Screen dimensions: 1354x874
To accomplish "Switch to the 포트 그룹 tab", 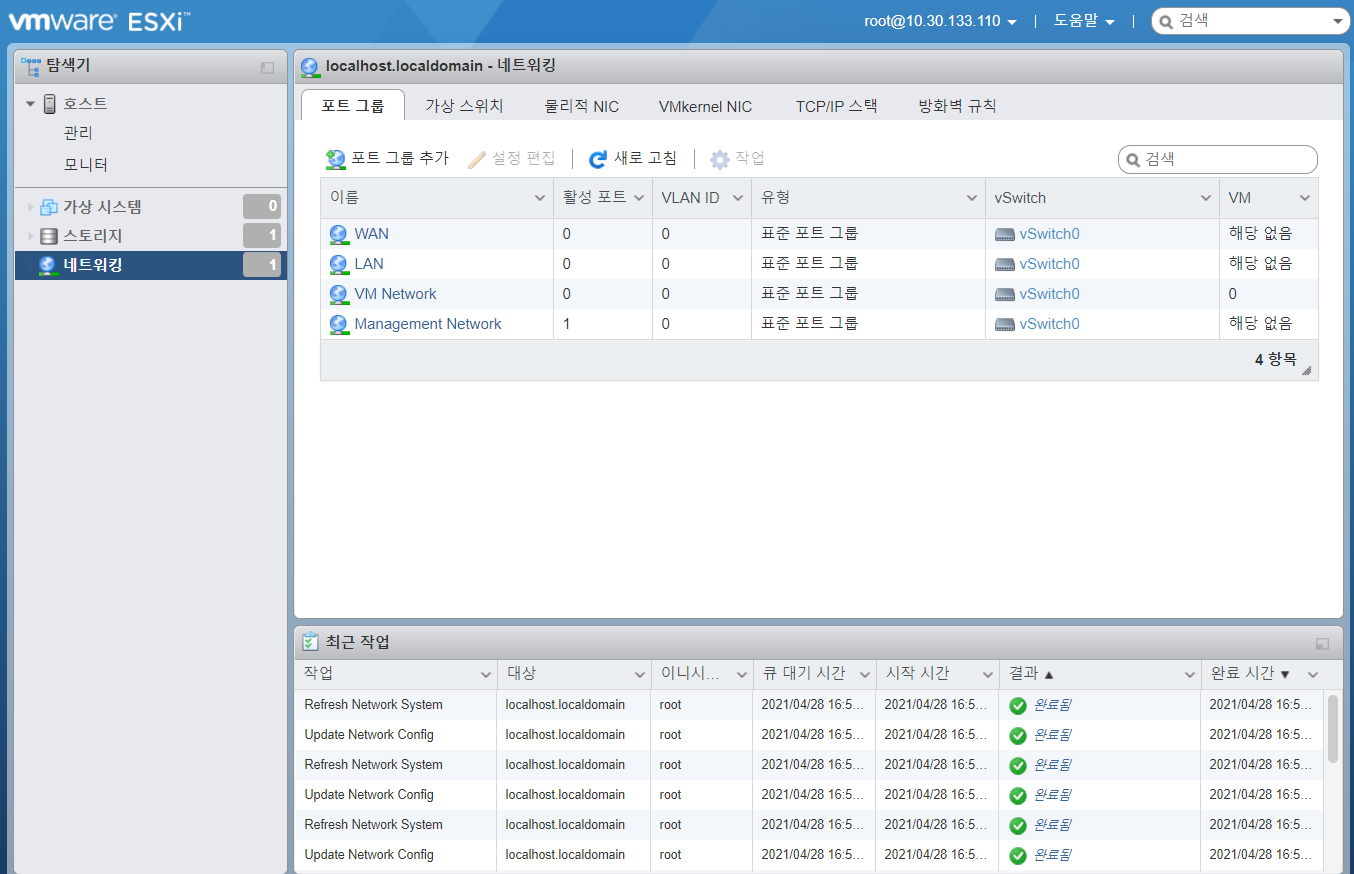I will coord(352,105).
